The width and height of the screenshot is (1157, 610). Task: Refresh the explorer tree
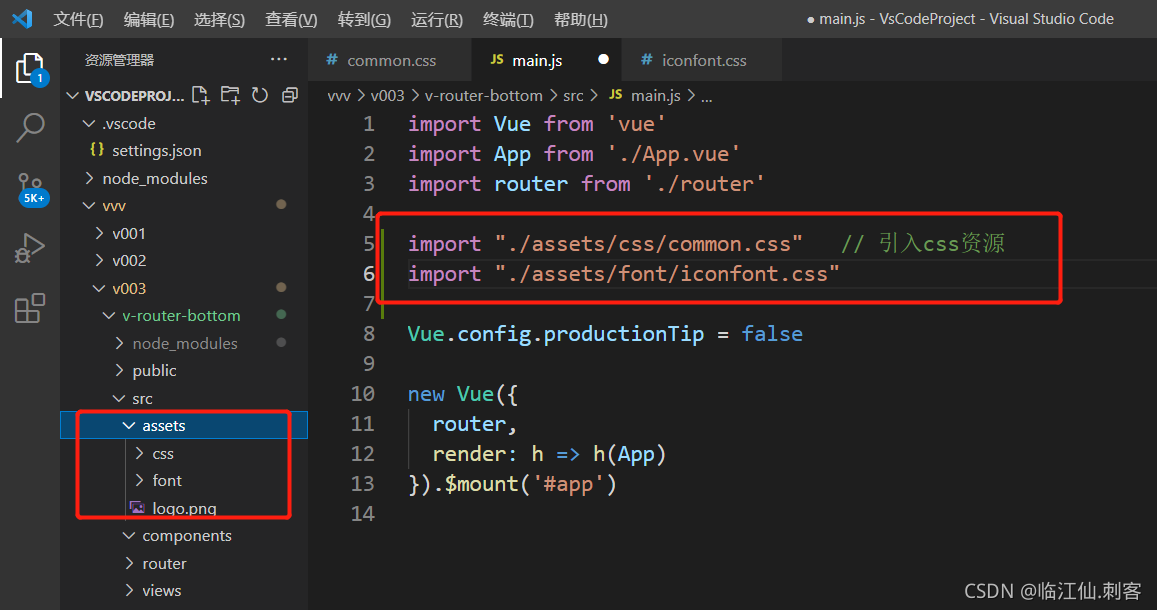pyautogui.click(x=260, y=95)
